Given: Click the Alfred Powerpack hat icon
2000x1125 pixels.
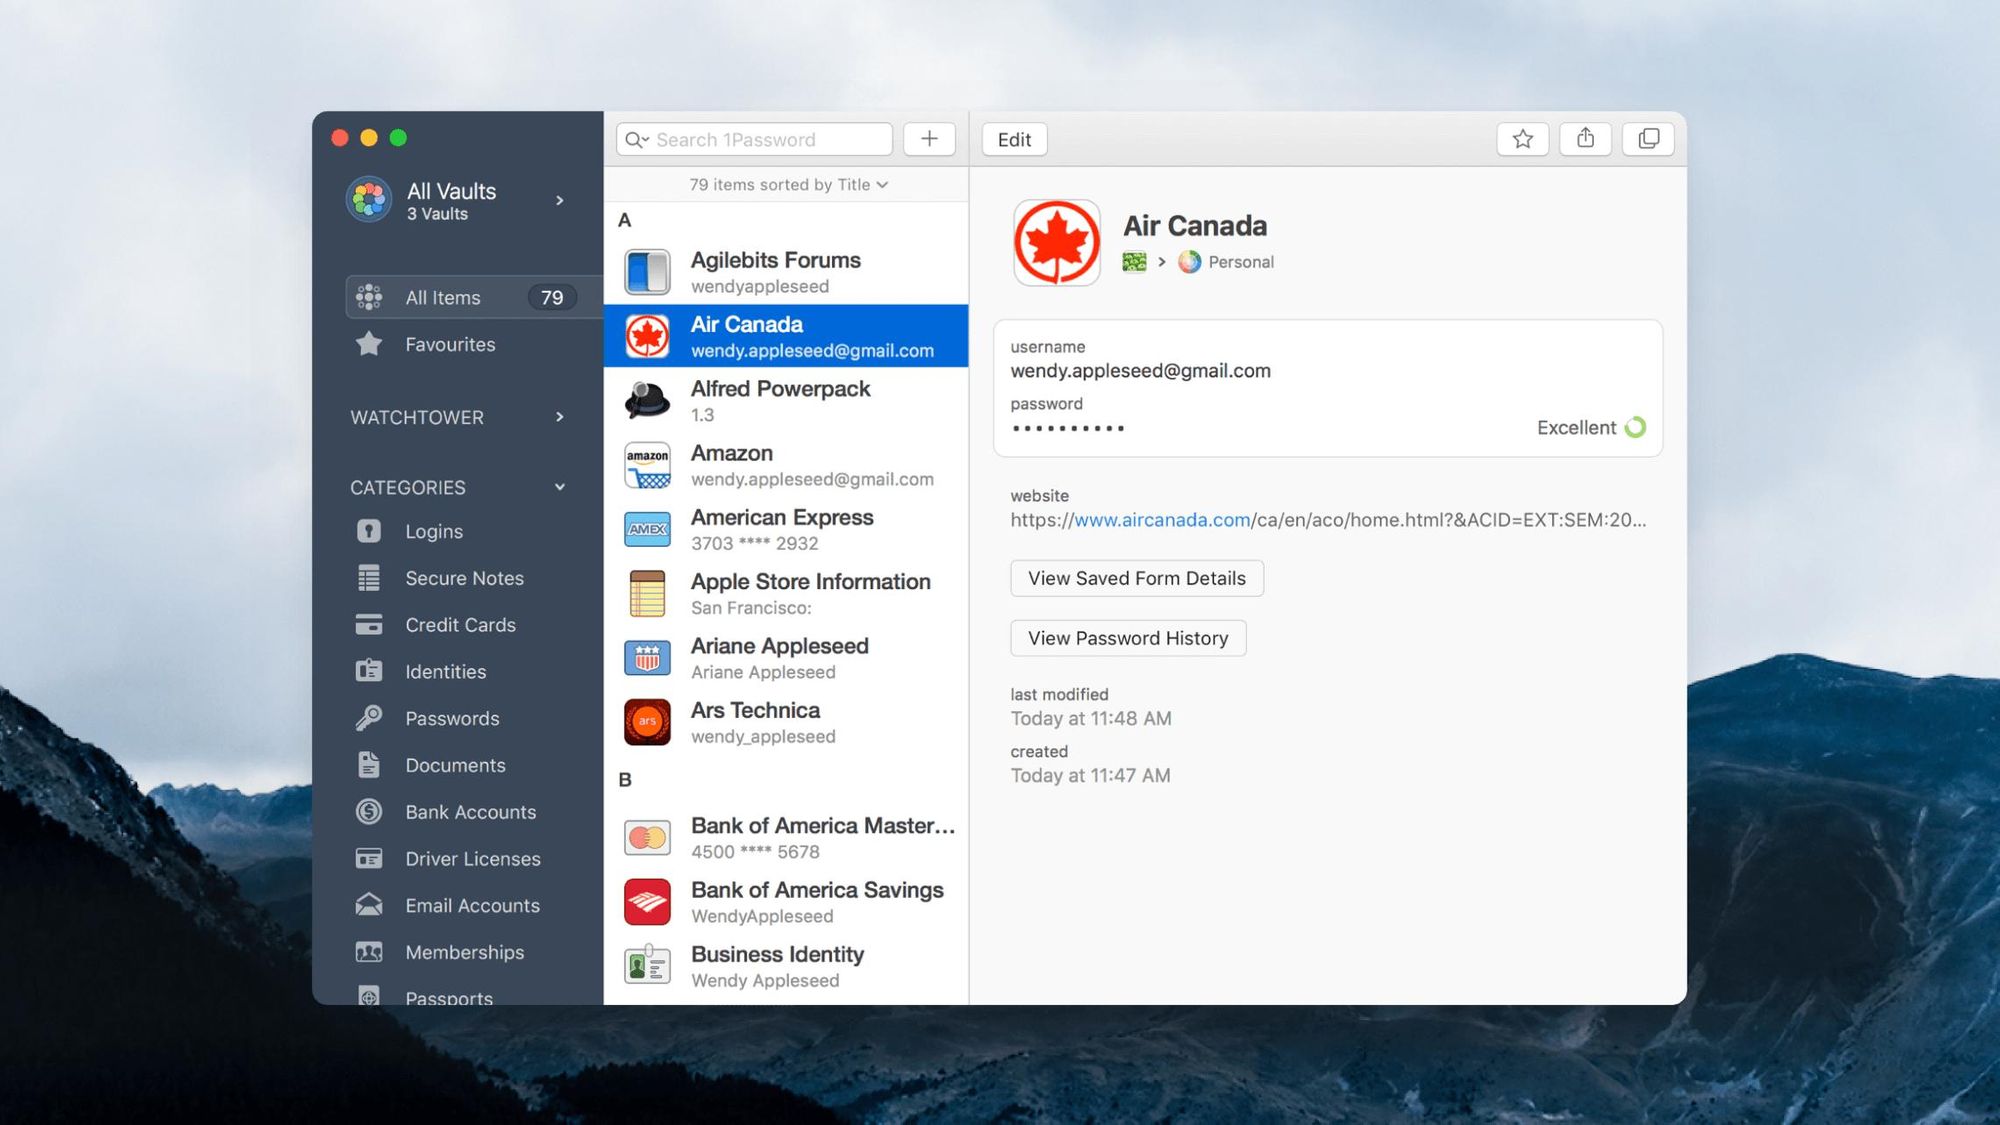Looking at the screenshot, I should click(647, 401).
